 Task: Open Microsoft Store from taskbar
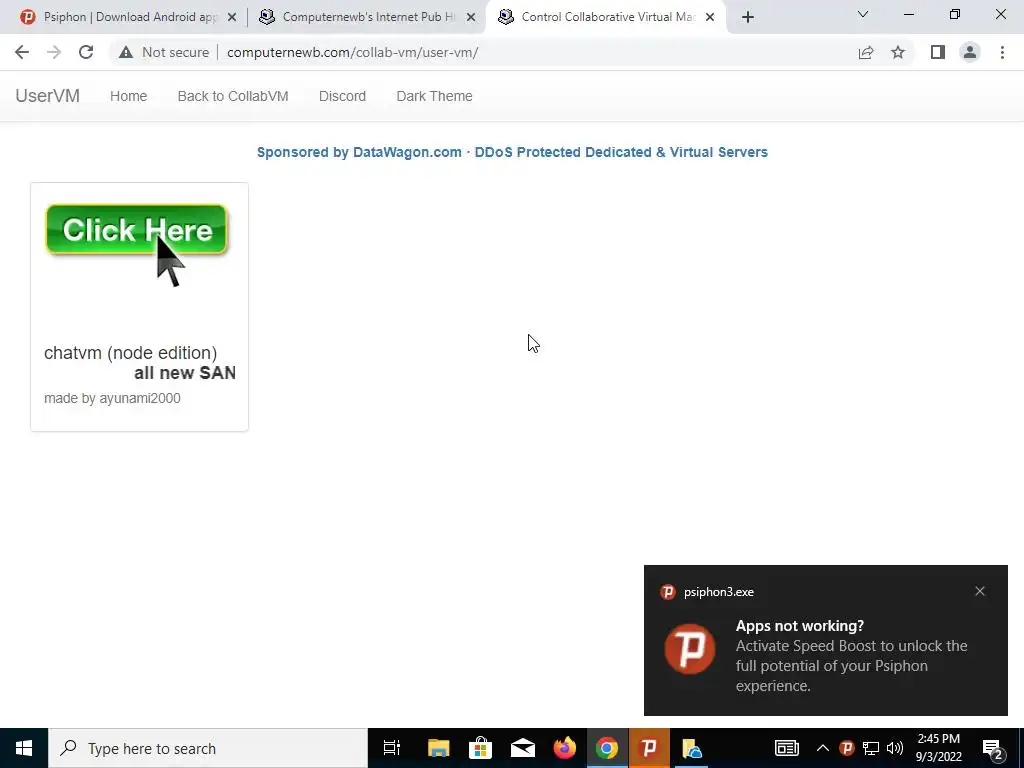pos(481,748)
